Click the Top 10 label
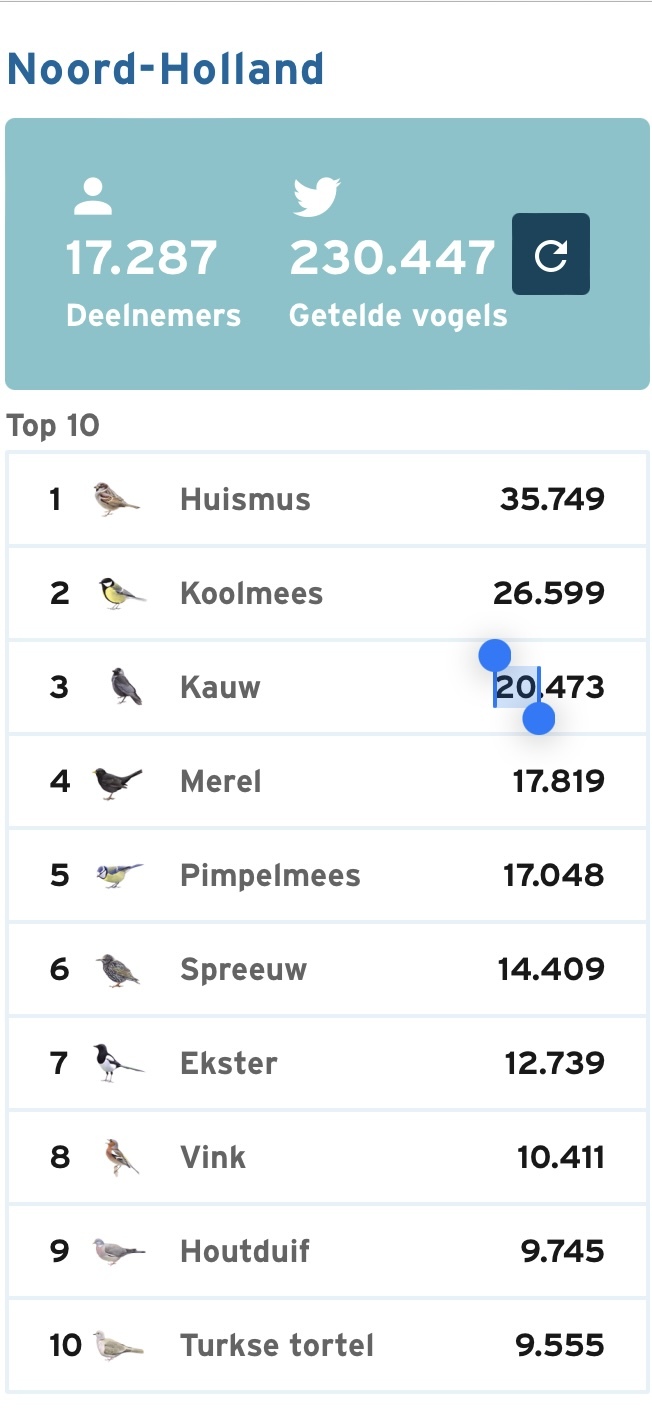 (53, 426)
